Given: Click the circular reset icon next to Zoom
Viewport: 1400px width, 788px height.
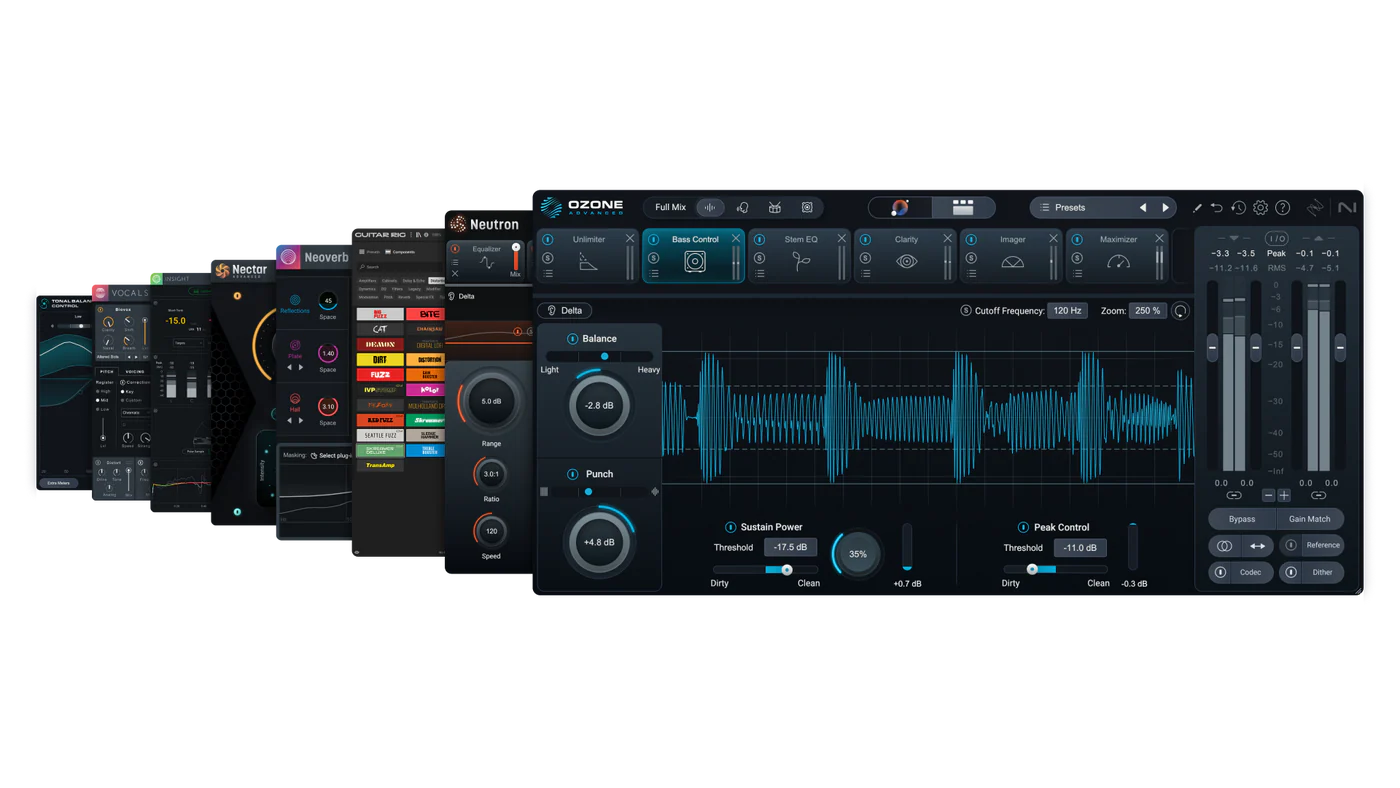Looking at the screenshot, I should click(x=1180, y=311).
